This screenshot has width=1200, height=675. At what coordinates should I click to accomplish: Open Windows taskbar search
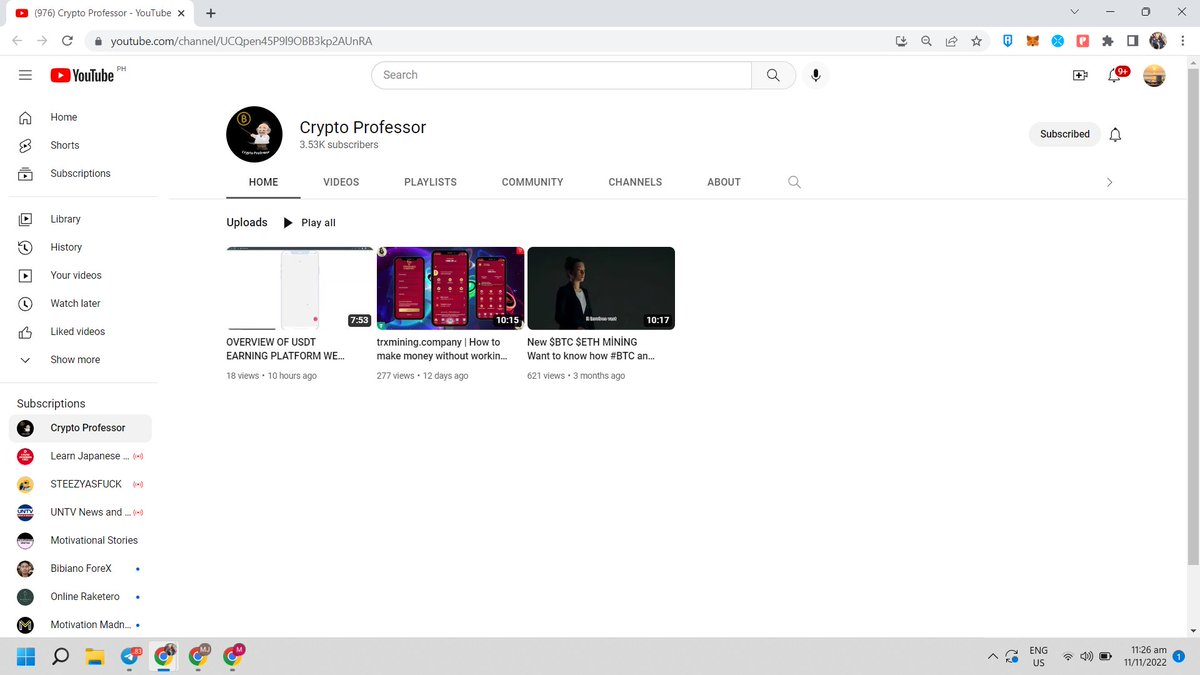(60, 657)
